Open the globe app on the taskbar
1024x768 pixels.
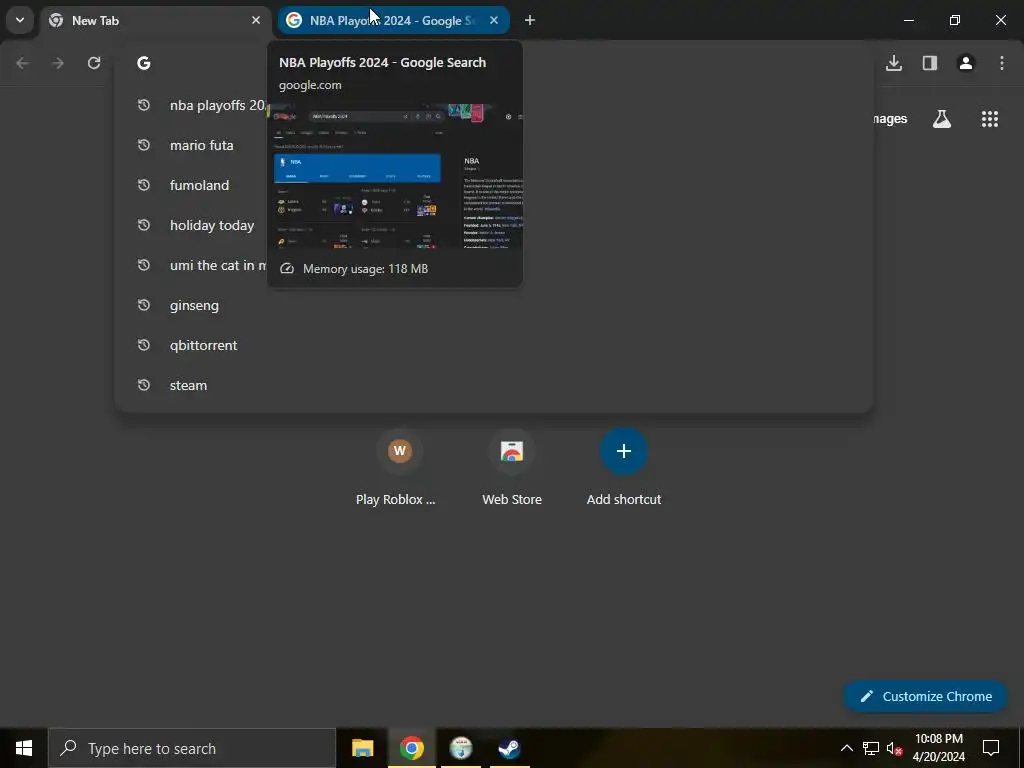coord(460,748)
